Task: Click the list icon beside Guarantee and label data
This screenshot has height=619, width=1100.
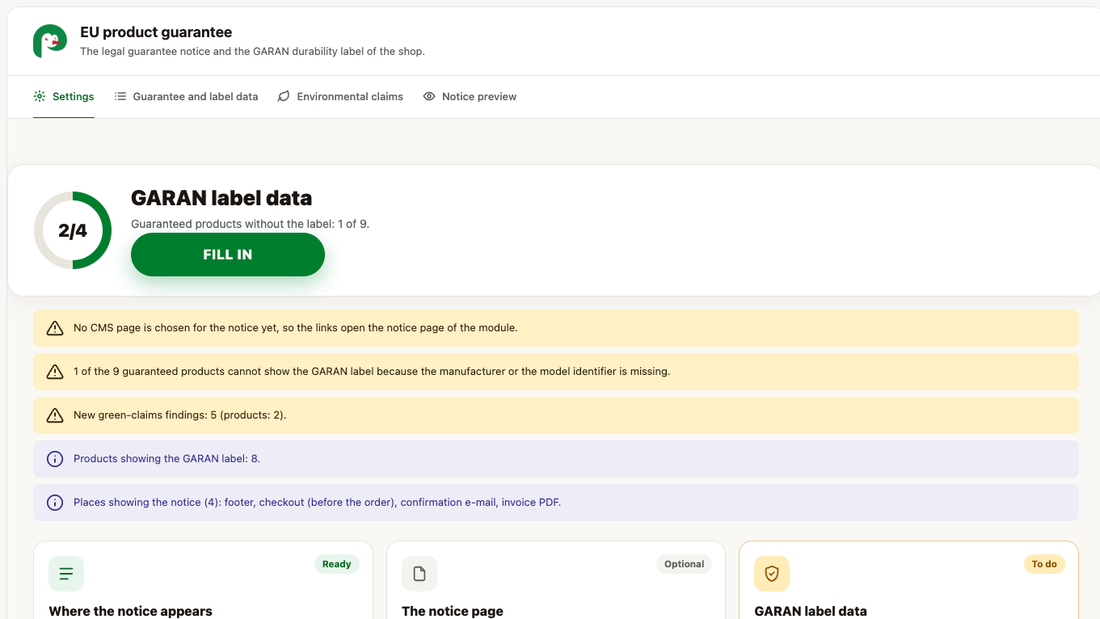Action: click(121, 96)
